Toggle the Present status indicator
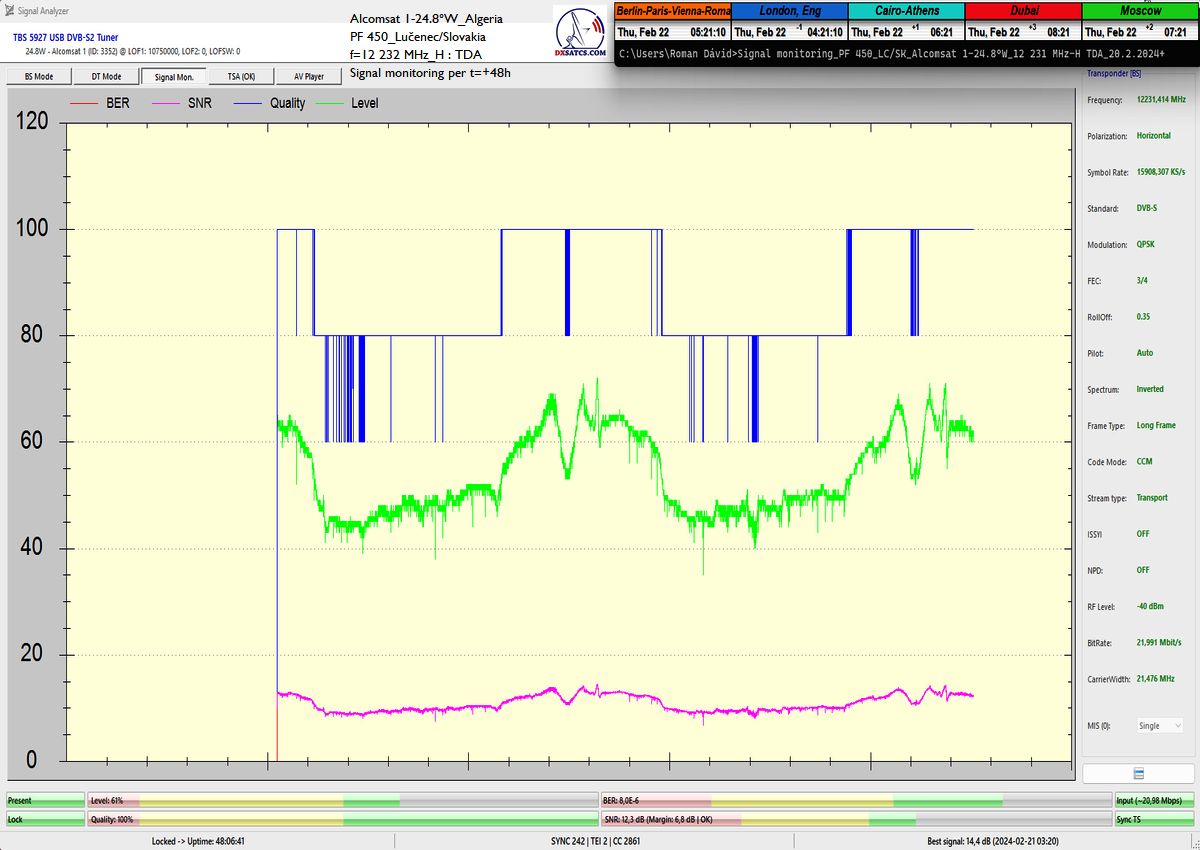Viewport: 1200px width, 850px height. [44, 801]
